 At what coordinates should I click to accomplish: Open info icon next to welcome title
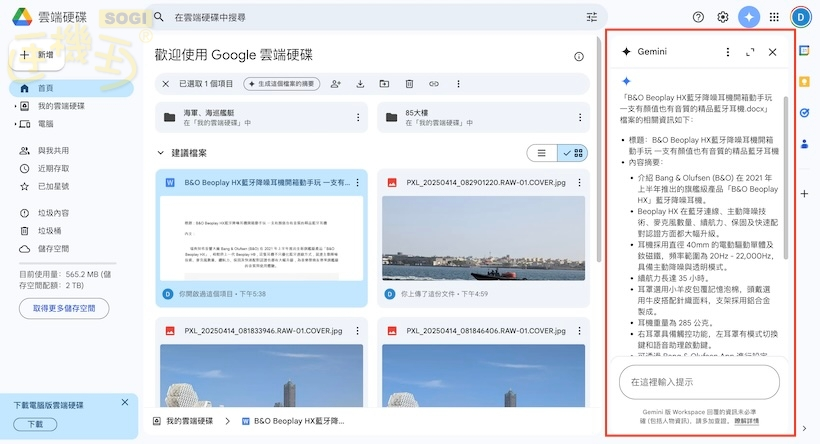click(x=579, y=56)
